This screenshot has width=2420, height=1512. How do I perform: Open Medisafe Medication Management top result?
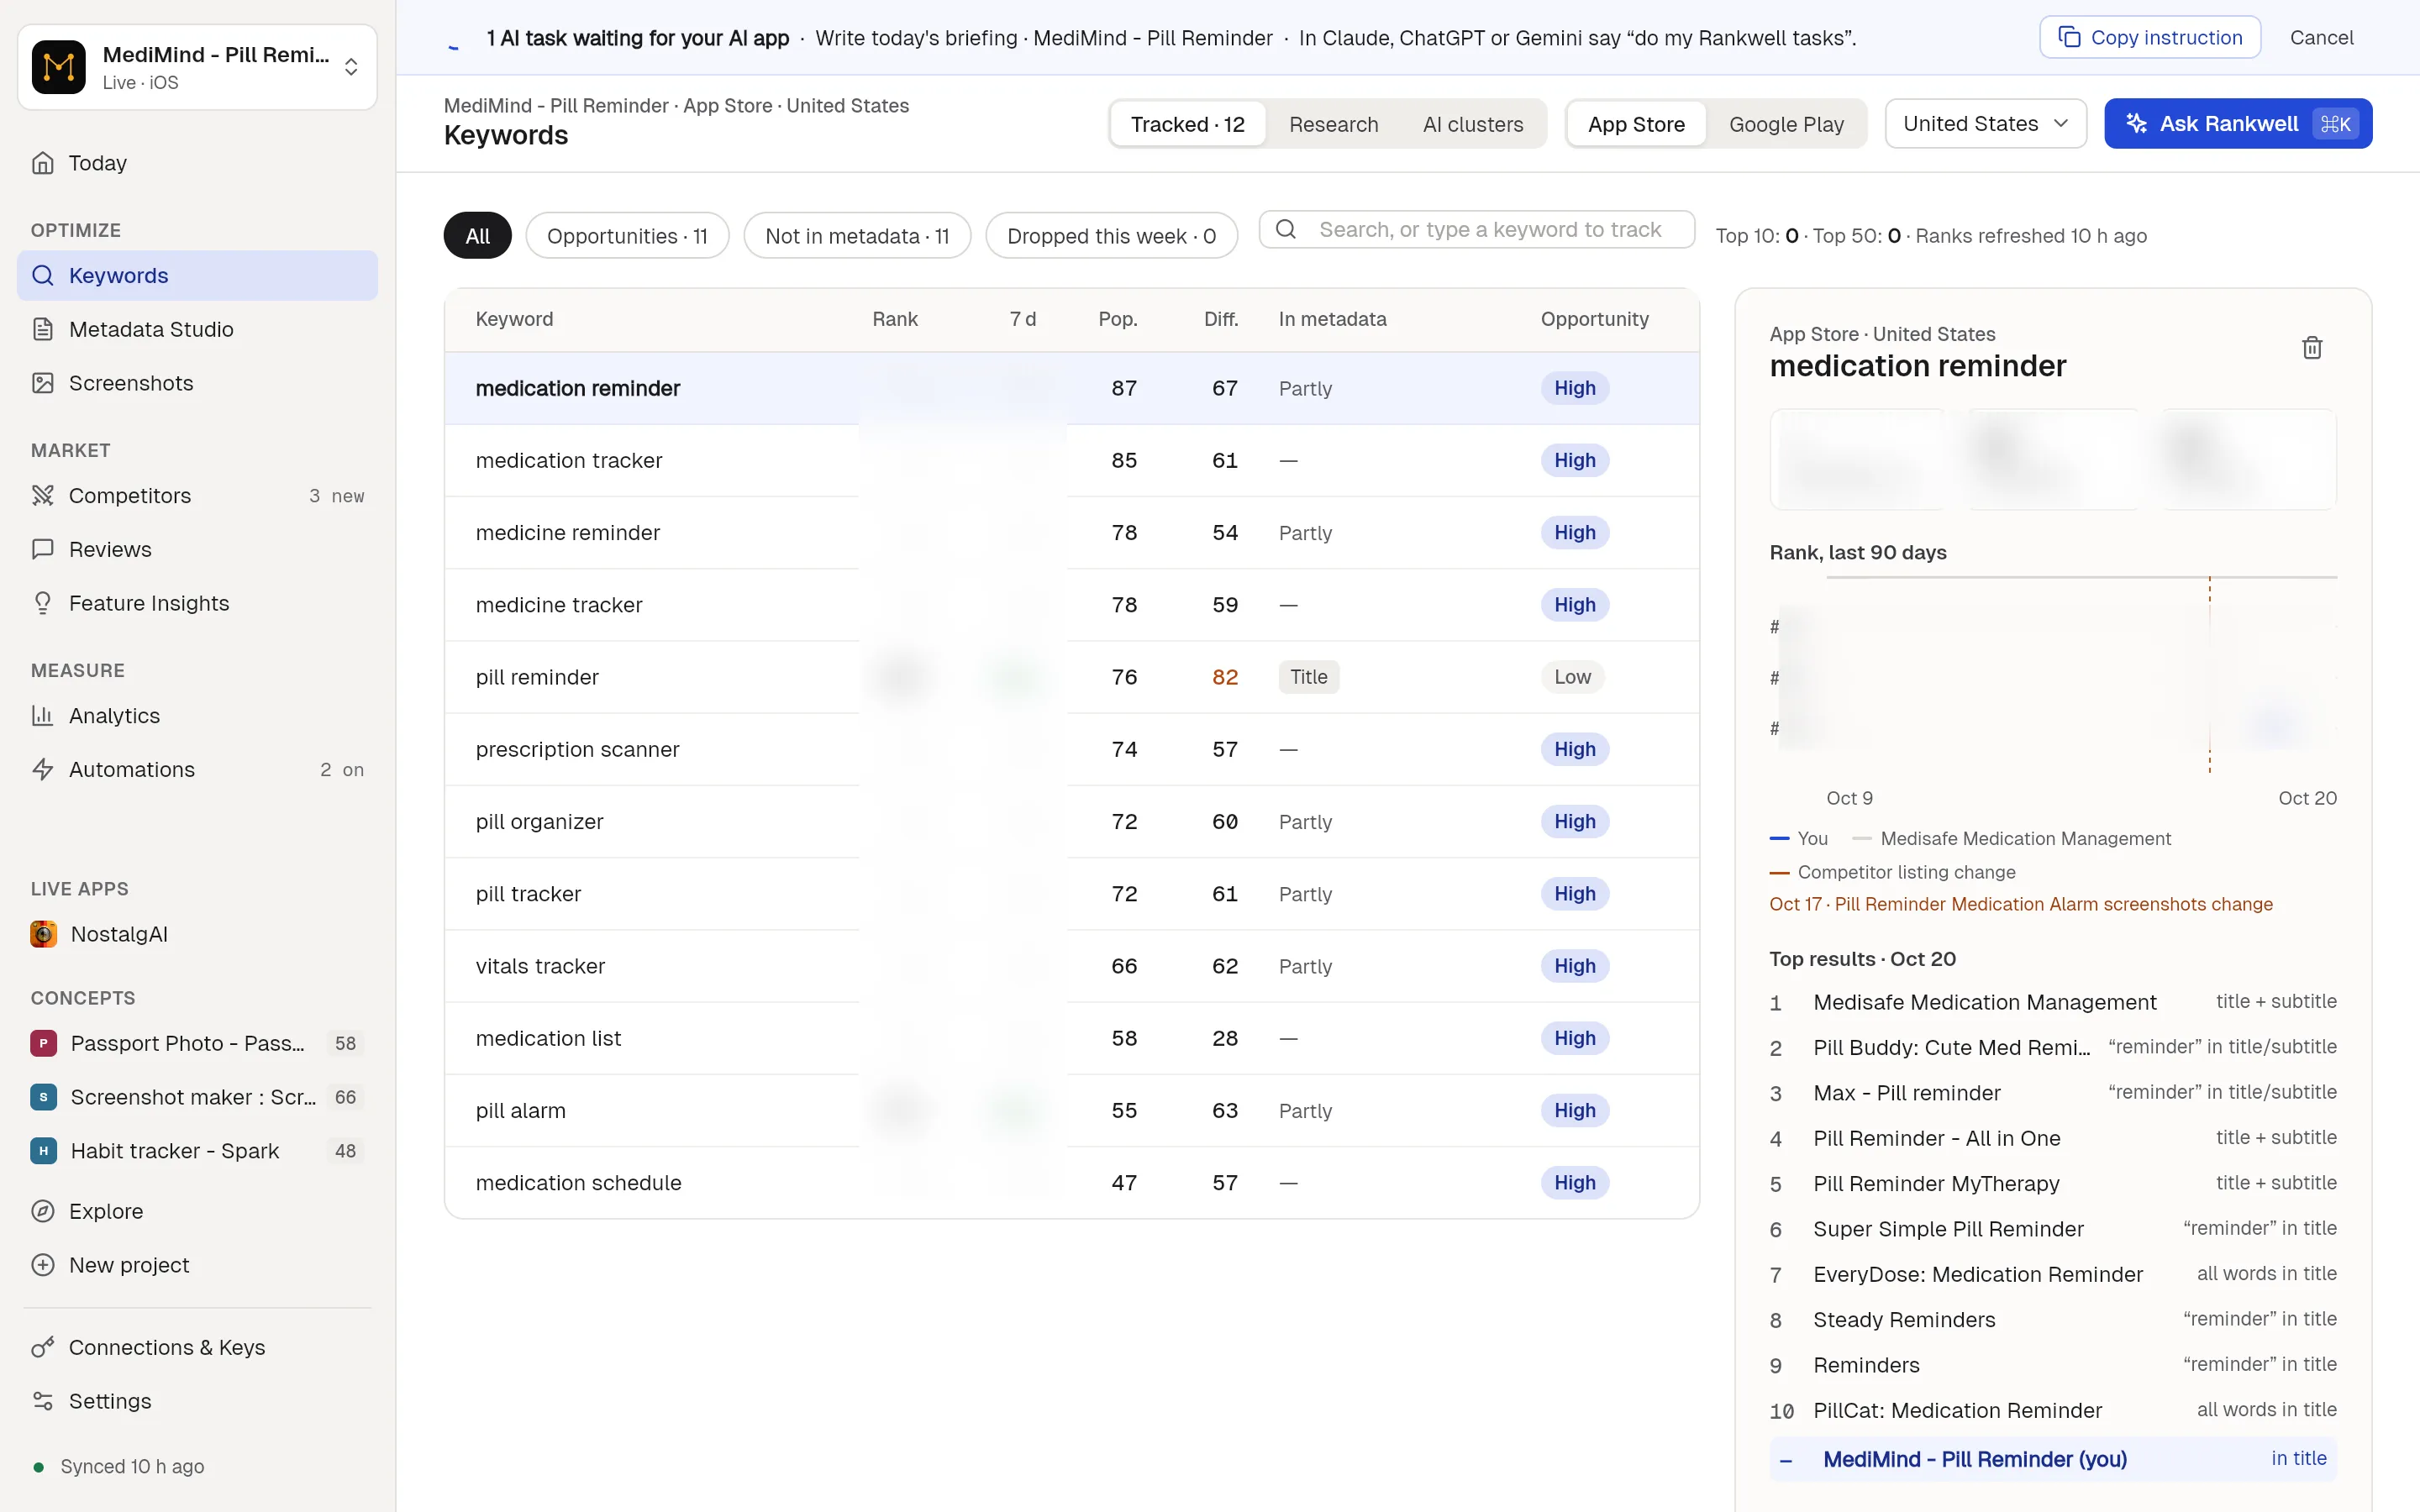2053,1002
